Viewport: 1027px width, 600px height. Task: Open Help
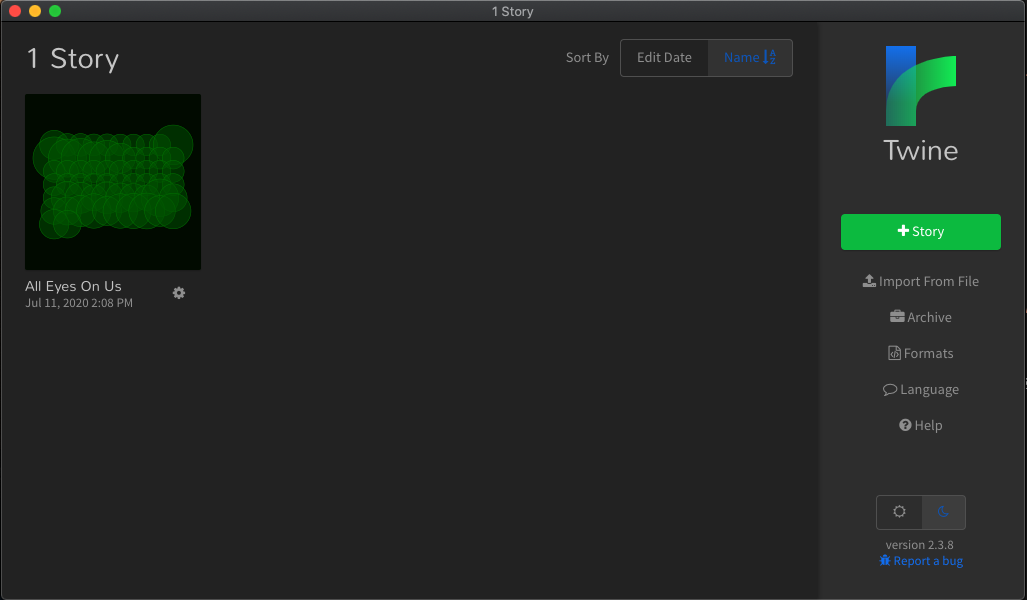pyautogui.click(x=920, y=425)
